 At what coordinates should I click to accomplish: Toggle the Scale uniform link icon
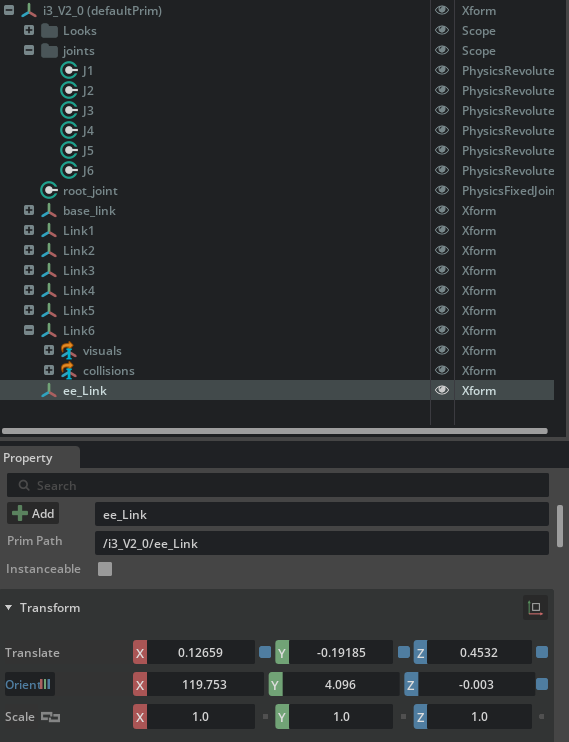coord(50,717)
